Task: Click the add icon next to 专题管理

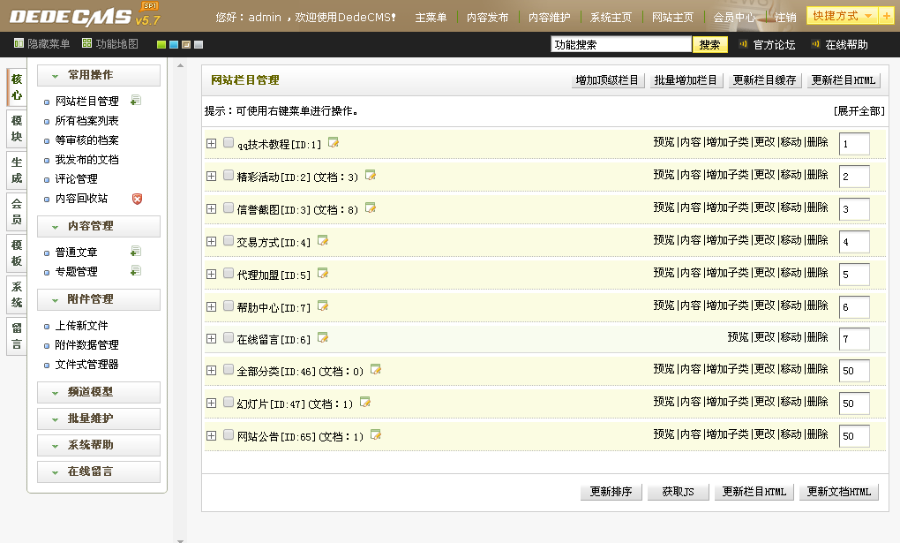Action: point(135,270)
